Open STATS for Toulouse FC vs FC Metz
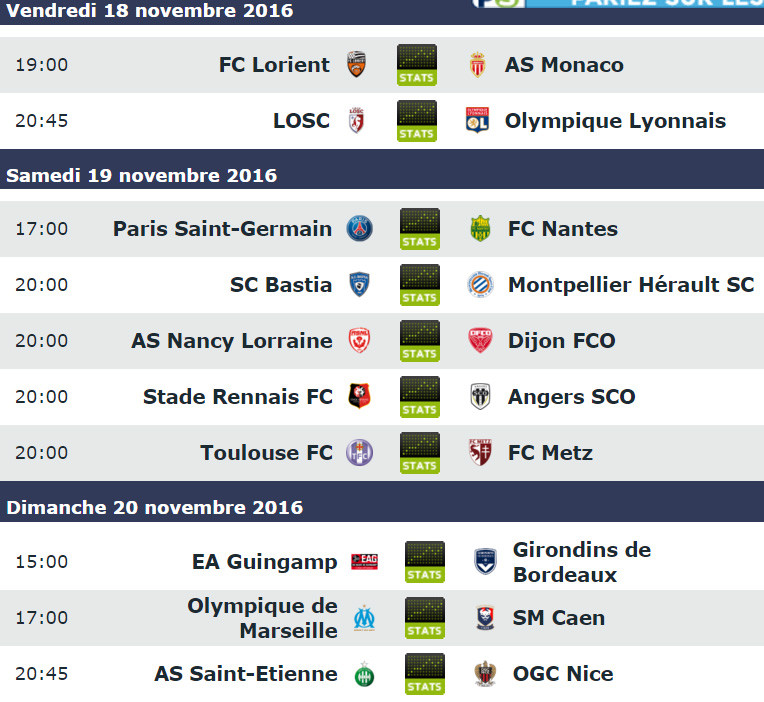Image resolution: width=764 pixels, height=702 pixels. click(420, 453)
